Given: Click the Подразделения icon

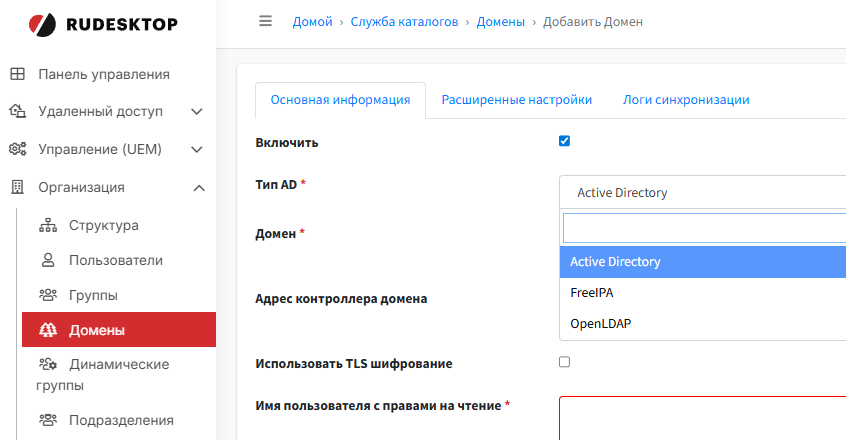Looking at the screenshot, I should pyautogui.click(x=48, y=420).
